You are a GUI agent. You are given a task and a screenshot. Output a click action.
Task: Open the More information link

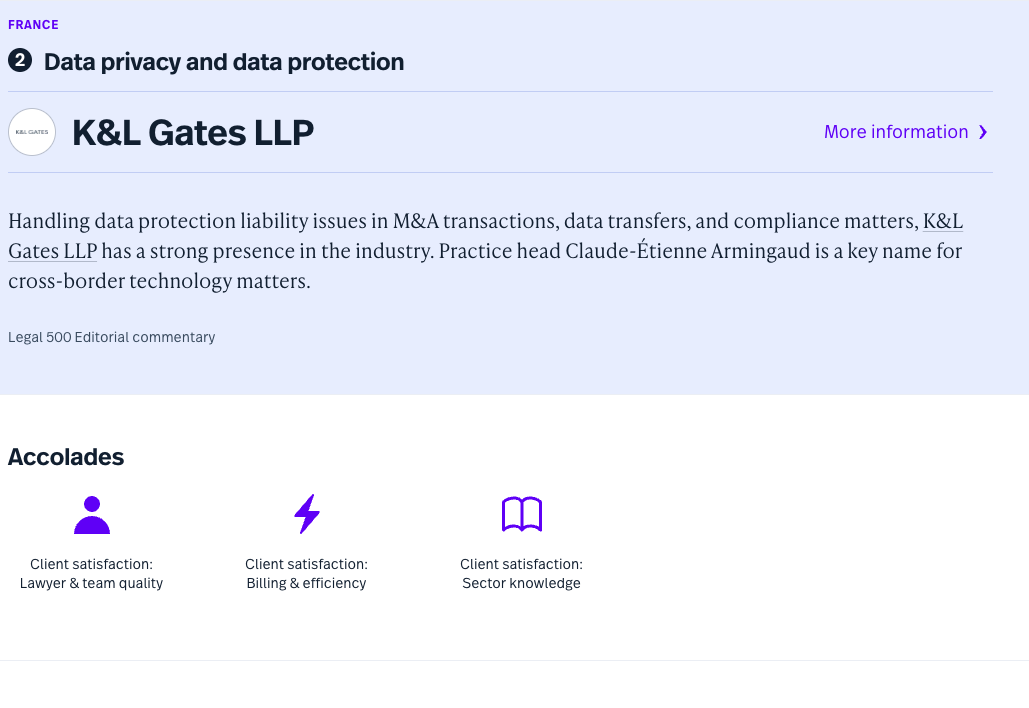[896, 132]
